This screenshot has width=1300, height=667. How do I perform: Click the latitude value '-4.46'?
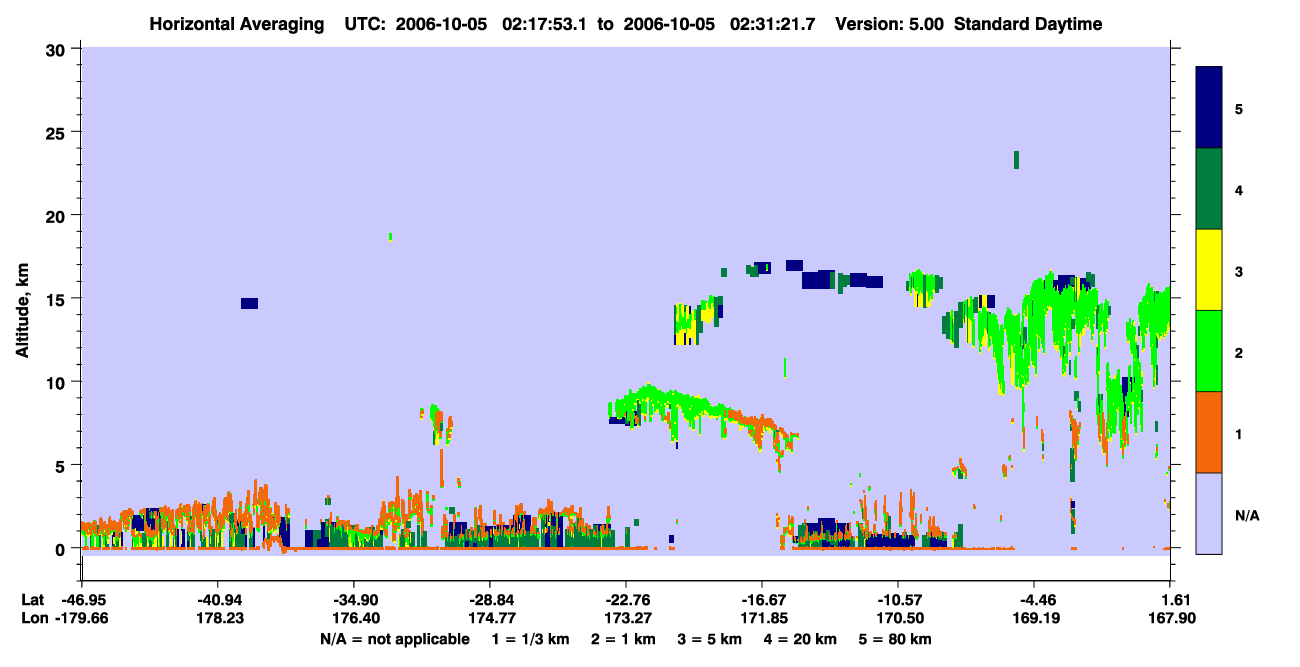coord(1034,600)
